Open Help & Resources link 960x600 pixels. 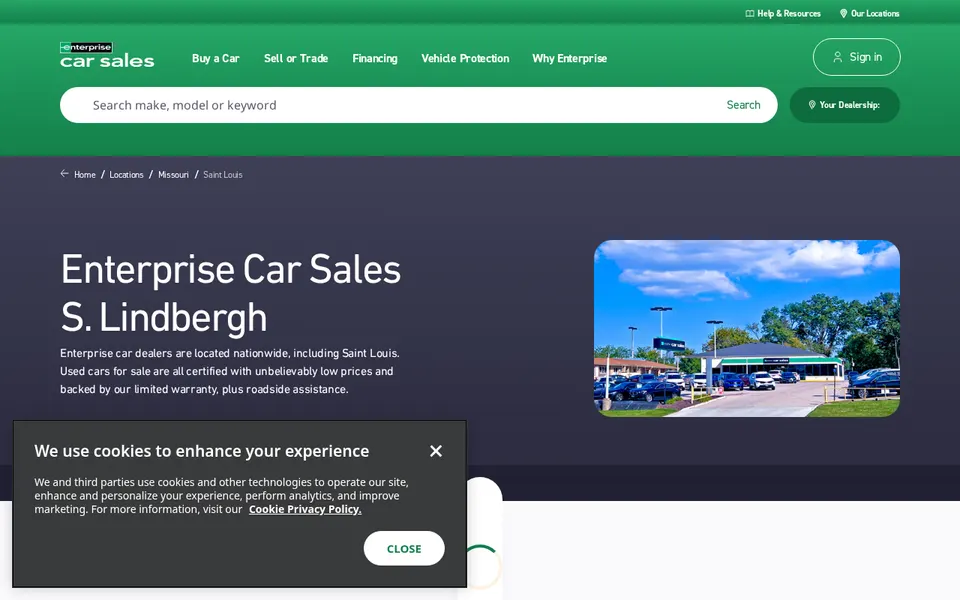(x=783, y=13)
